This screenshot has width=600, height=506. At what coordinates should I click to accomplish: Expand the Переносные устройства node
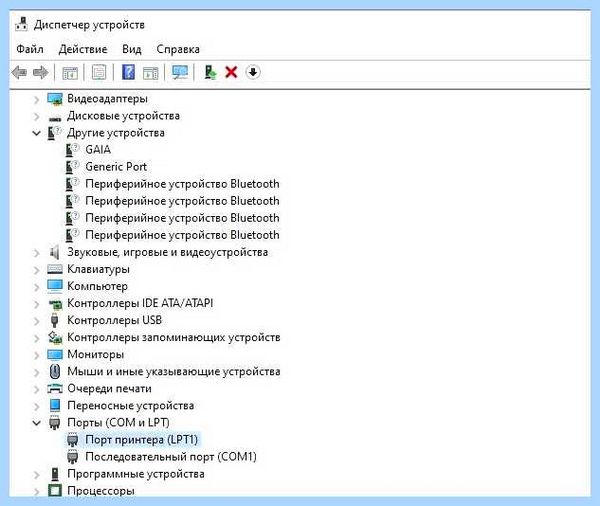[x=37, y=406]
